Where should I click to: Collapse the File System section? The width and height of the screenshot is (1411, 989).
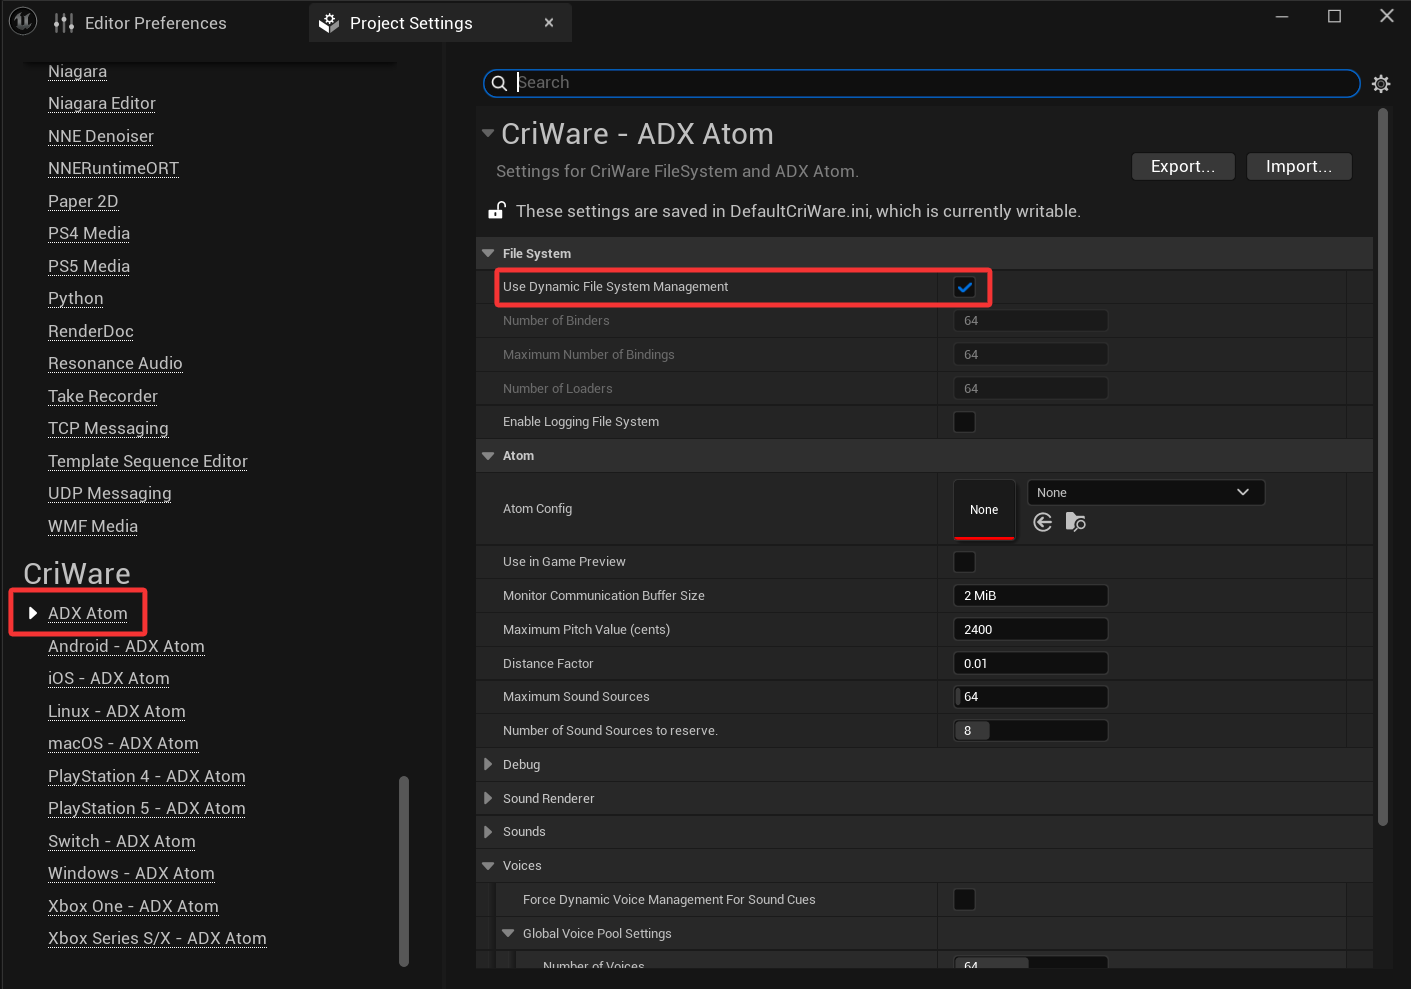tap(488, 254)
